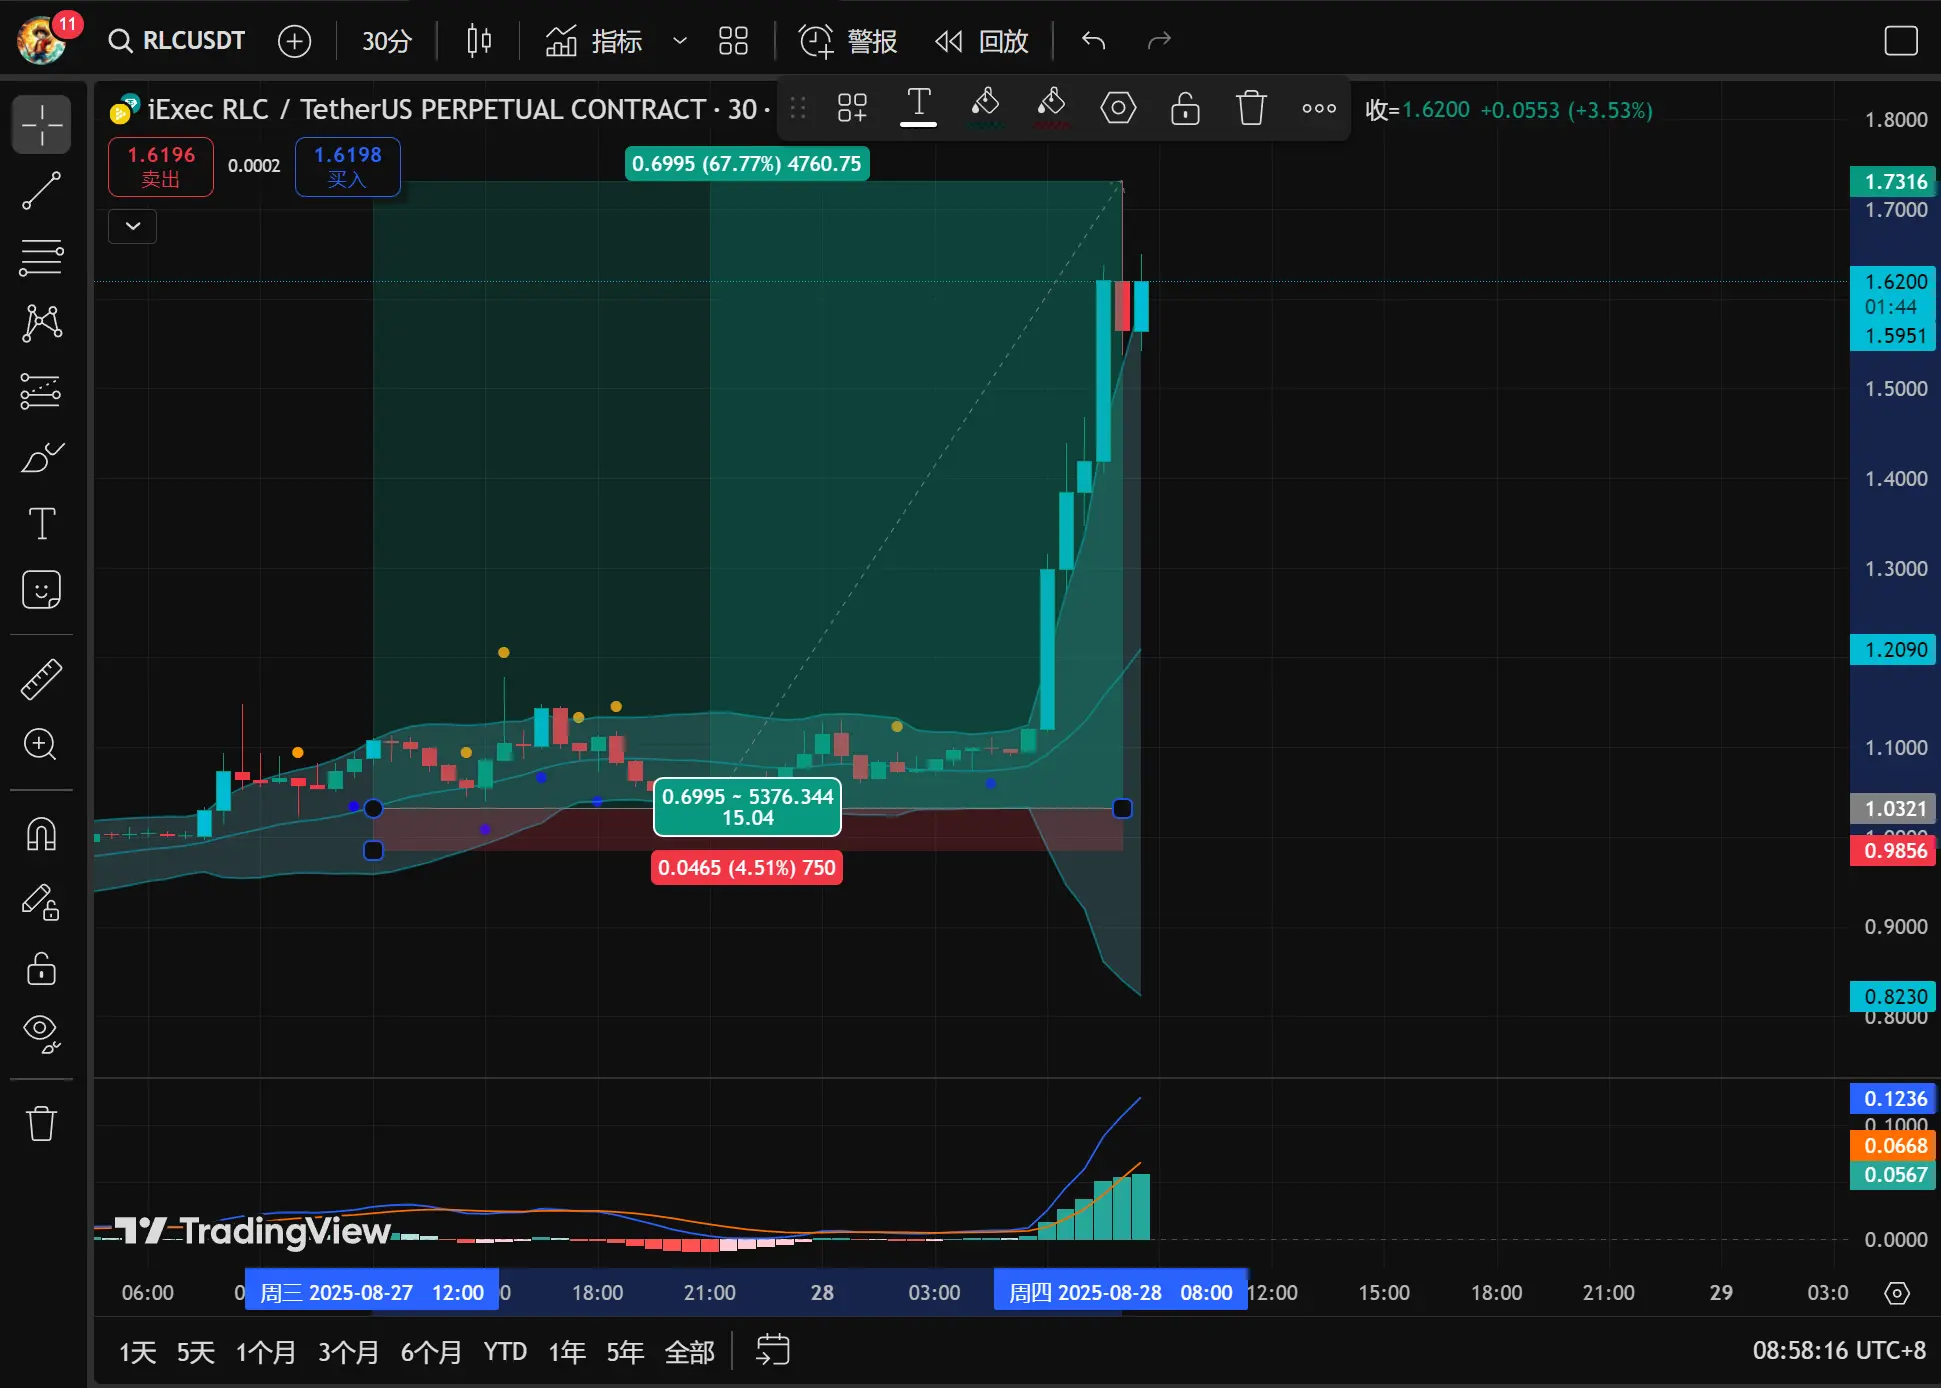Open the RLCUSDT symbol search
Screen dimensions: 1941x1388
177,41
